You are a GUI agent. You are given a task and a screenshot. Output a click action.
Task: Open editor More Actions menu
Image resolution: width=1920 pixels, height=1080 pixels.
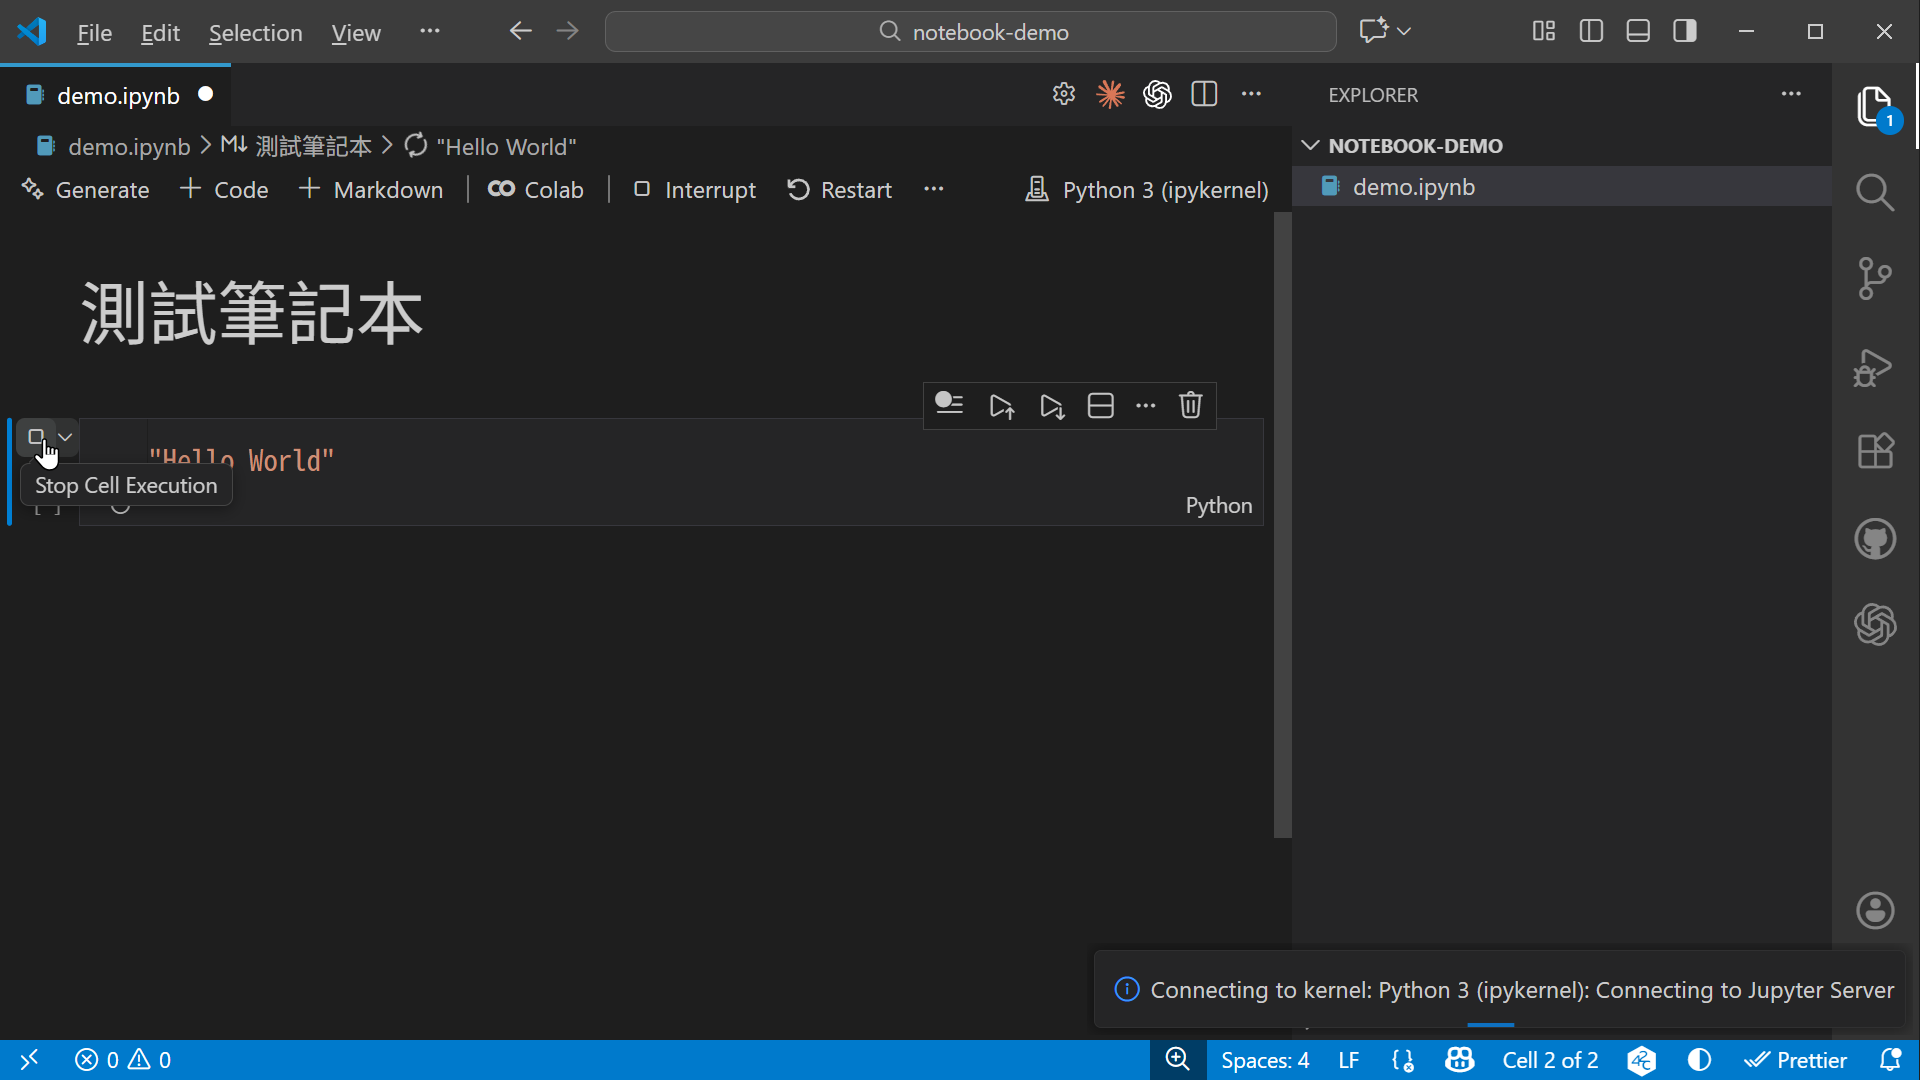pos(1251,94)
